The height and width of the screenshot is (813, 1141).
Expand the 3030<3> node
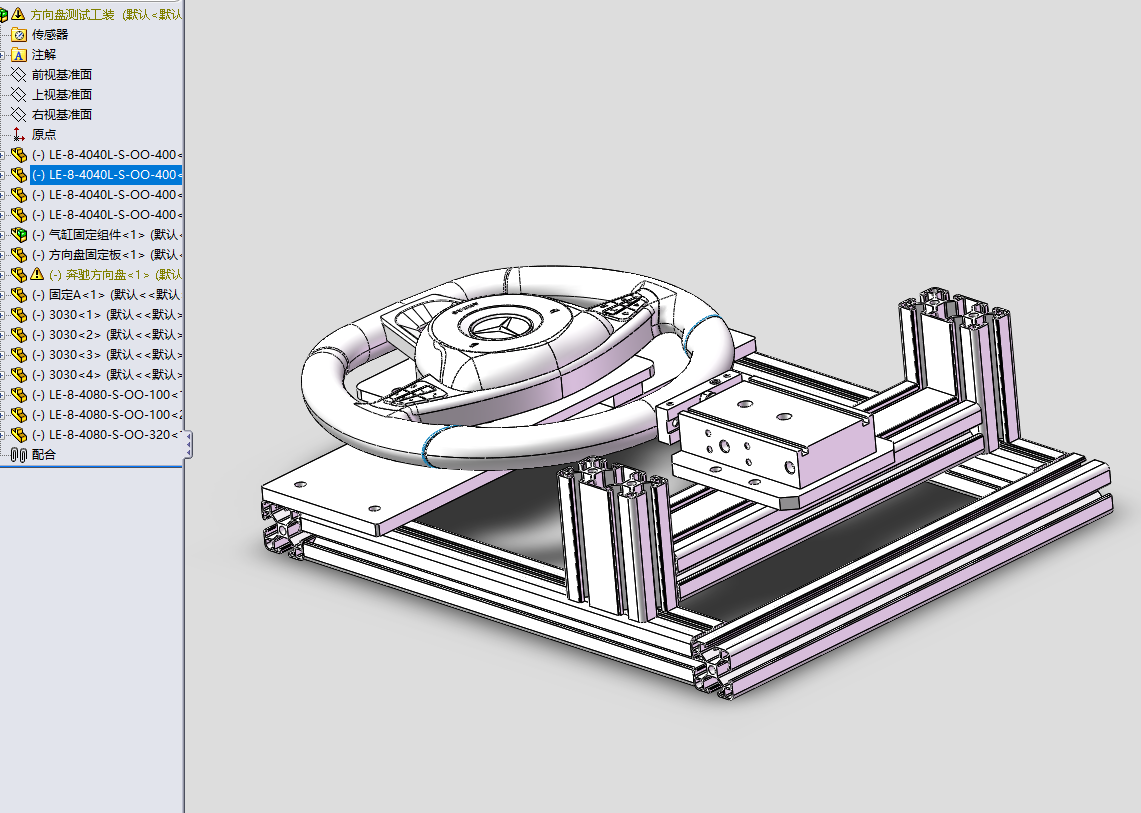point(2,354)
